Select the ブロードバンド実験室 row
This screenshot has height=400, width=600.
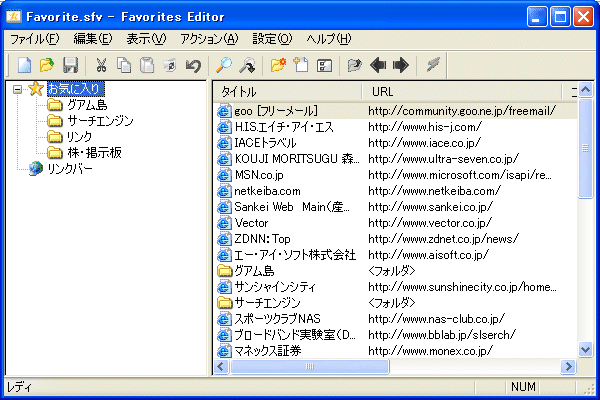[x=396, y=335]
